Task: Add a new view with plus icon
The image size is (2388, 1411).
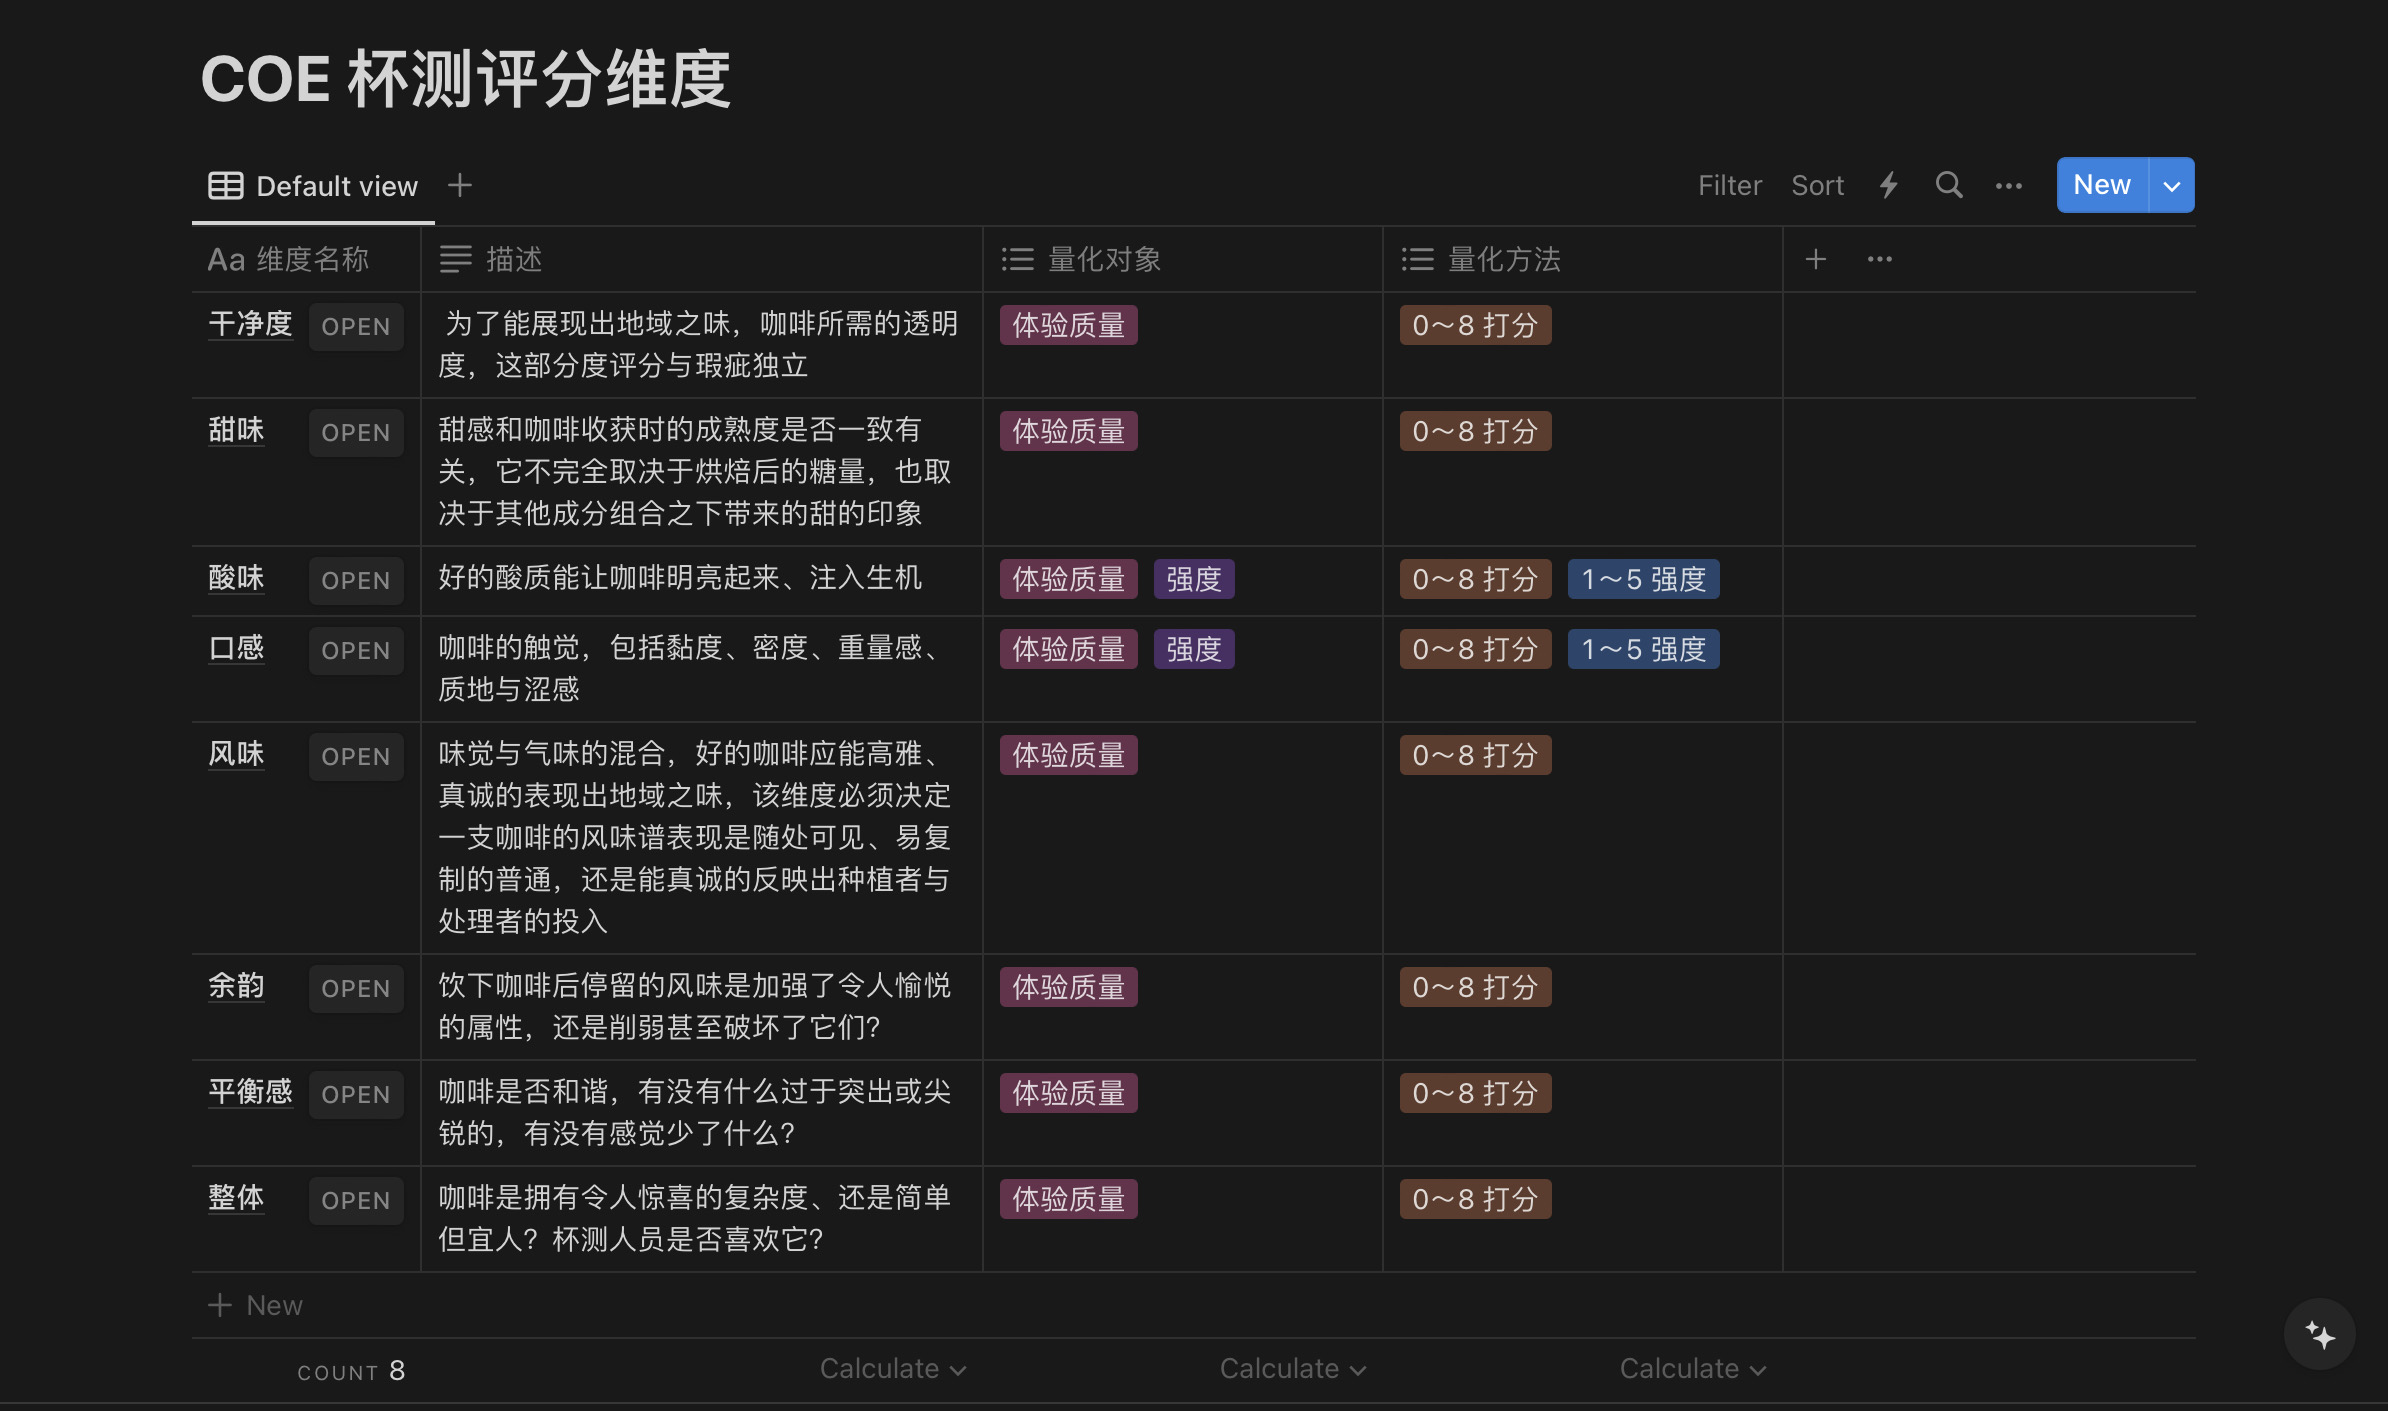Action: 459,185
